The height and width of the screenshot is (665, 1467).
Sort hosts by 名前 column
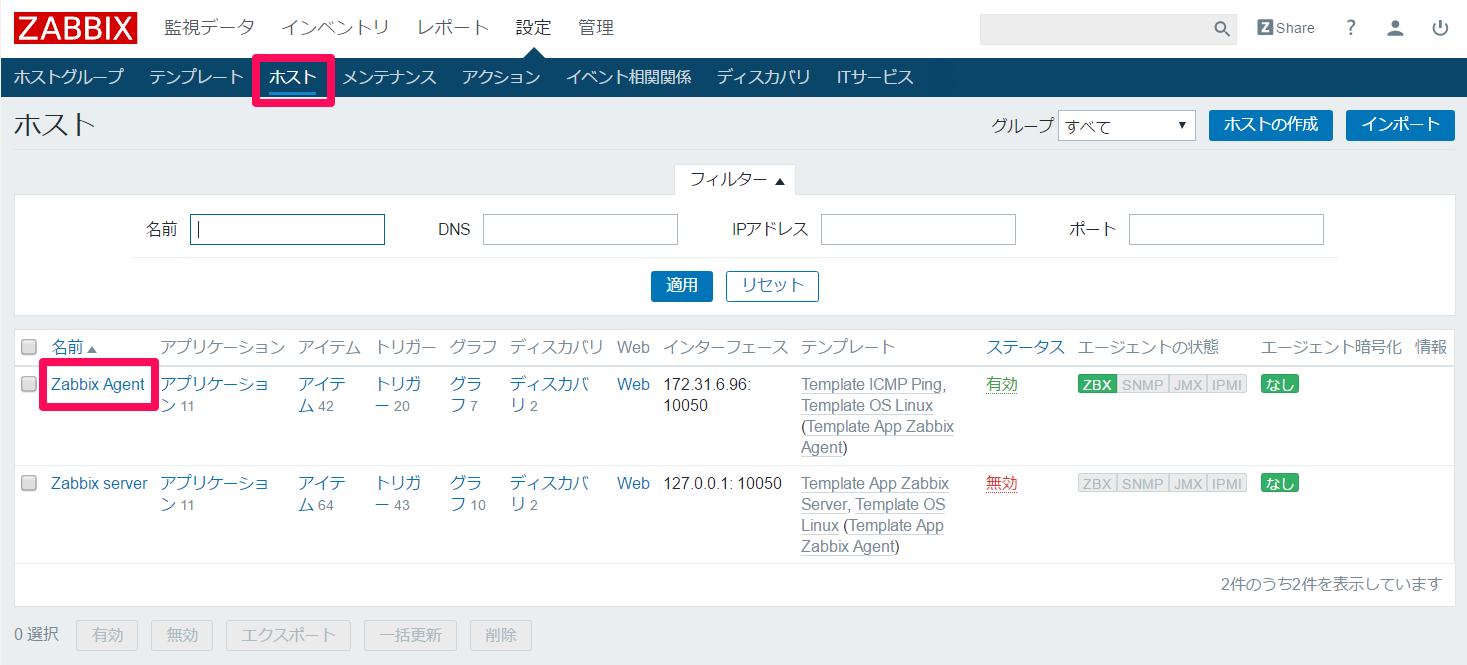click(x=74, y=347)
